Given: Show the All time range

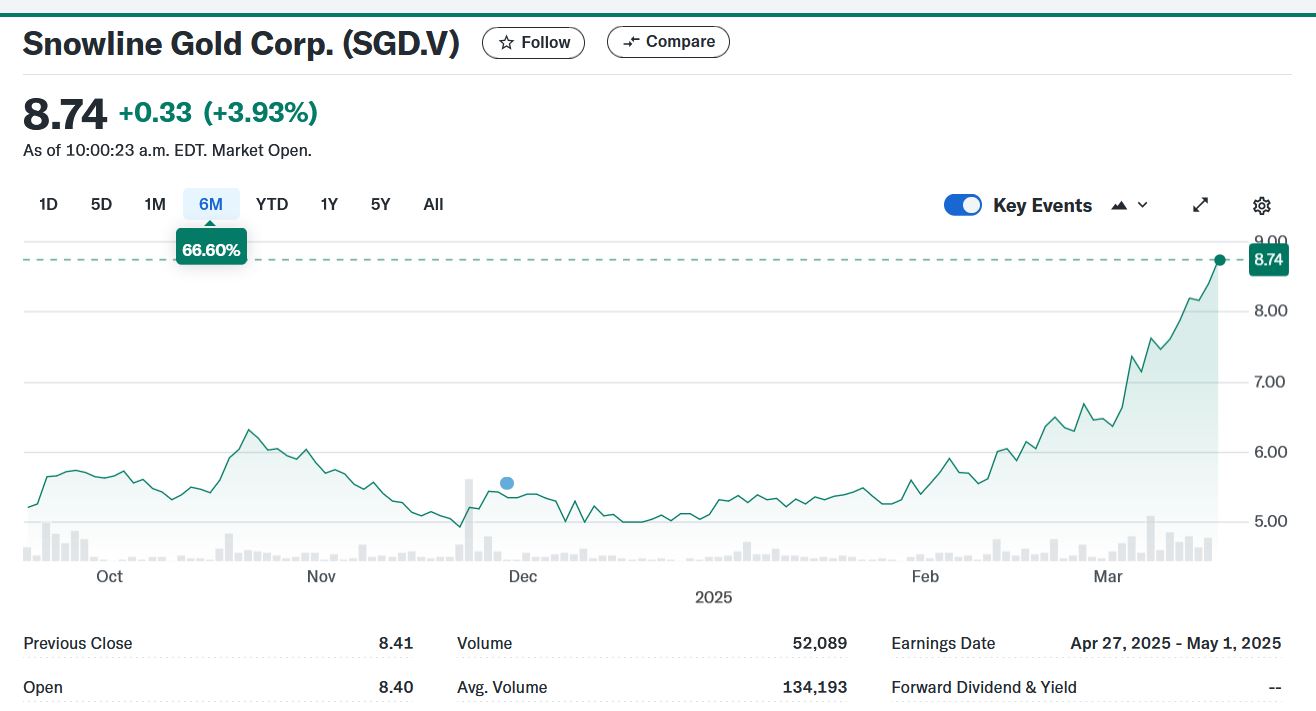Looking at the screenshot, I should coord(433,204).
